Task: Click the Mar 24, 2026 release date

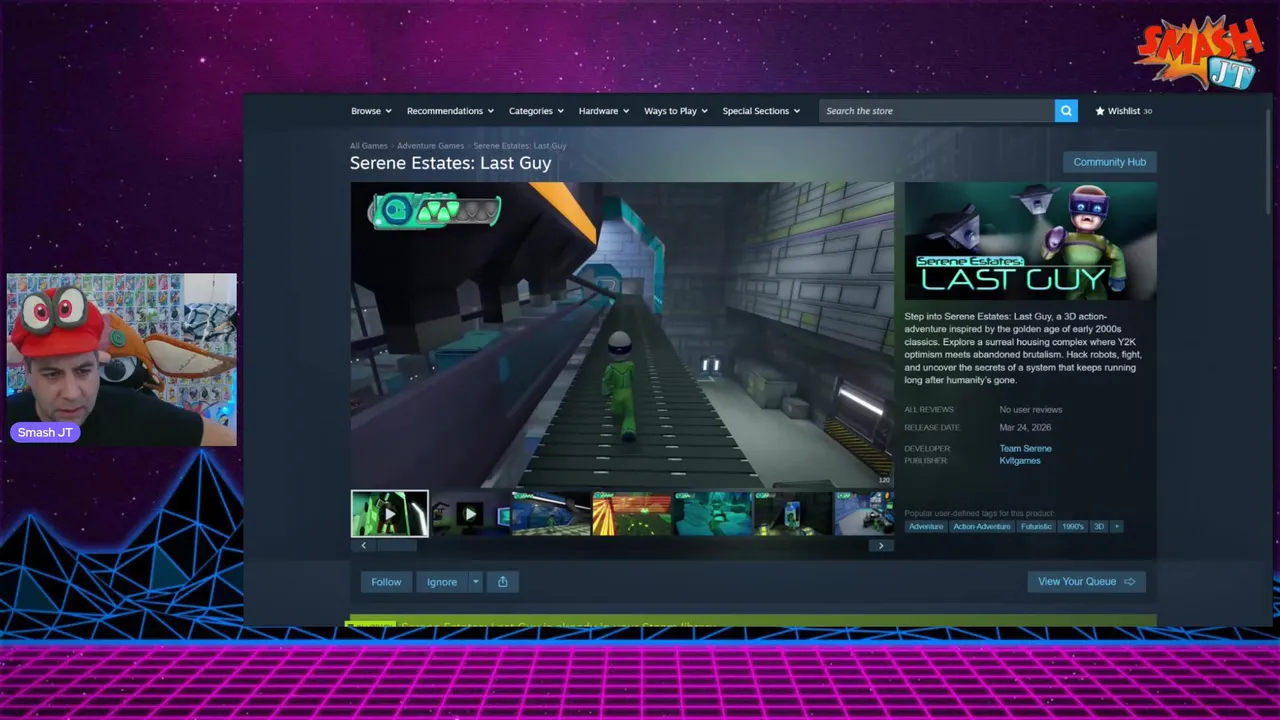Action: (1025, 428)
